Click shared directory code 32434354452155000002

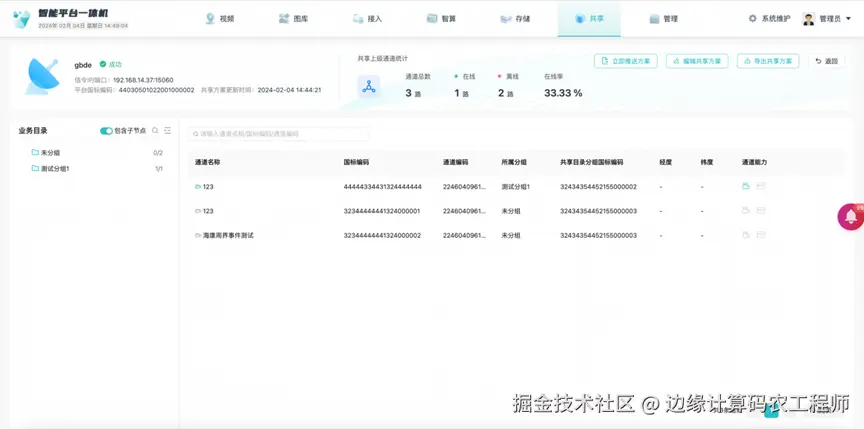click(598, 187)
